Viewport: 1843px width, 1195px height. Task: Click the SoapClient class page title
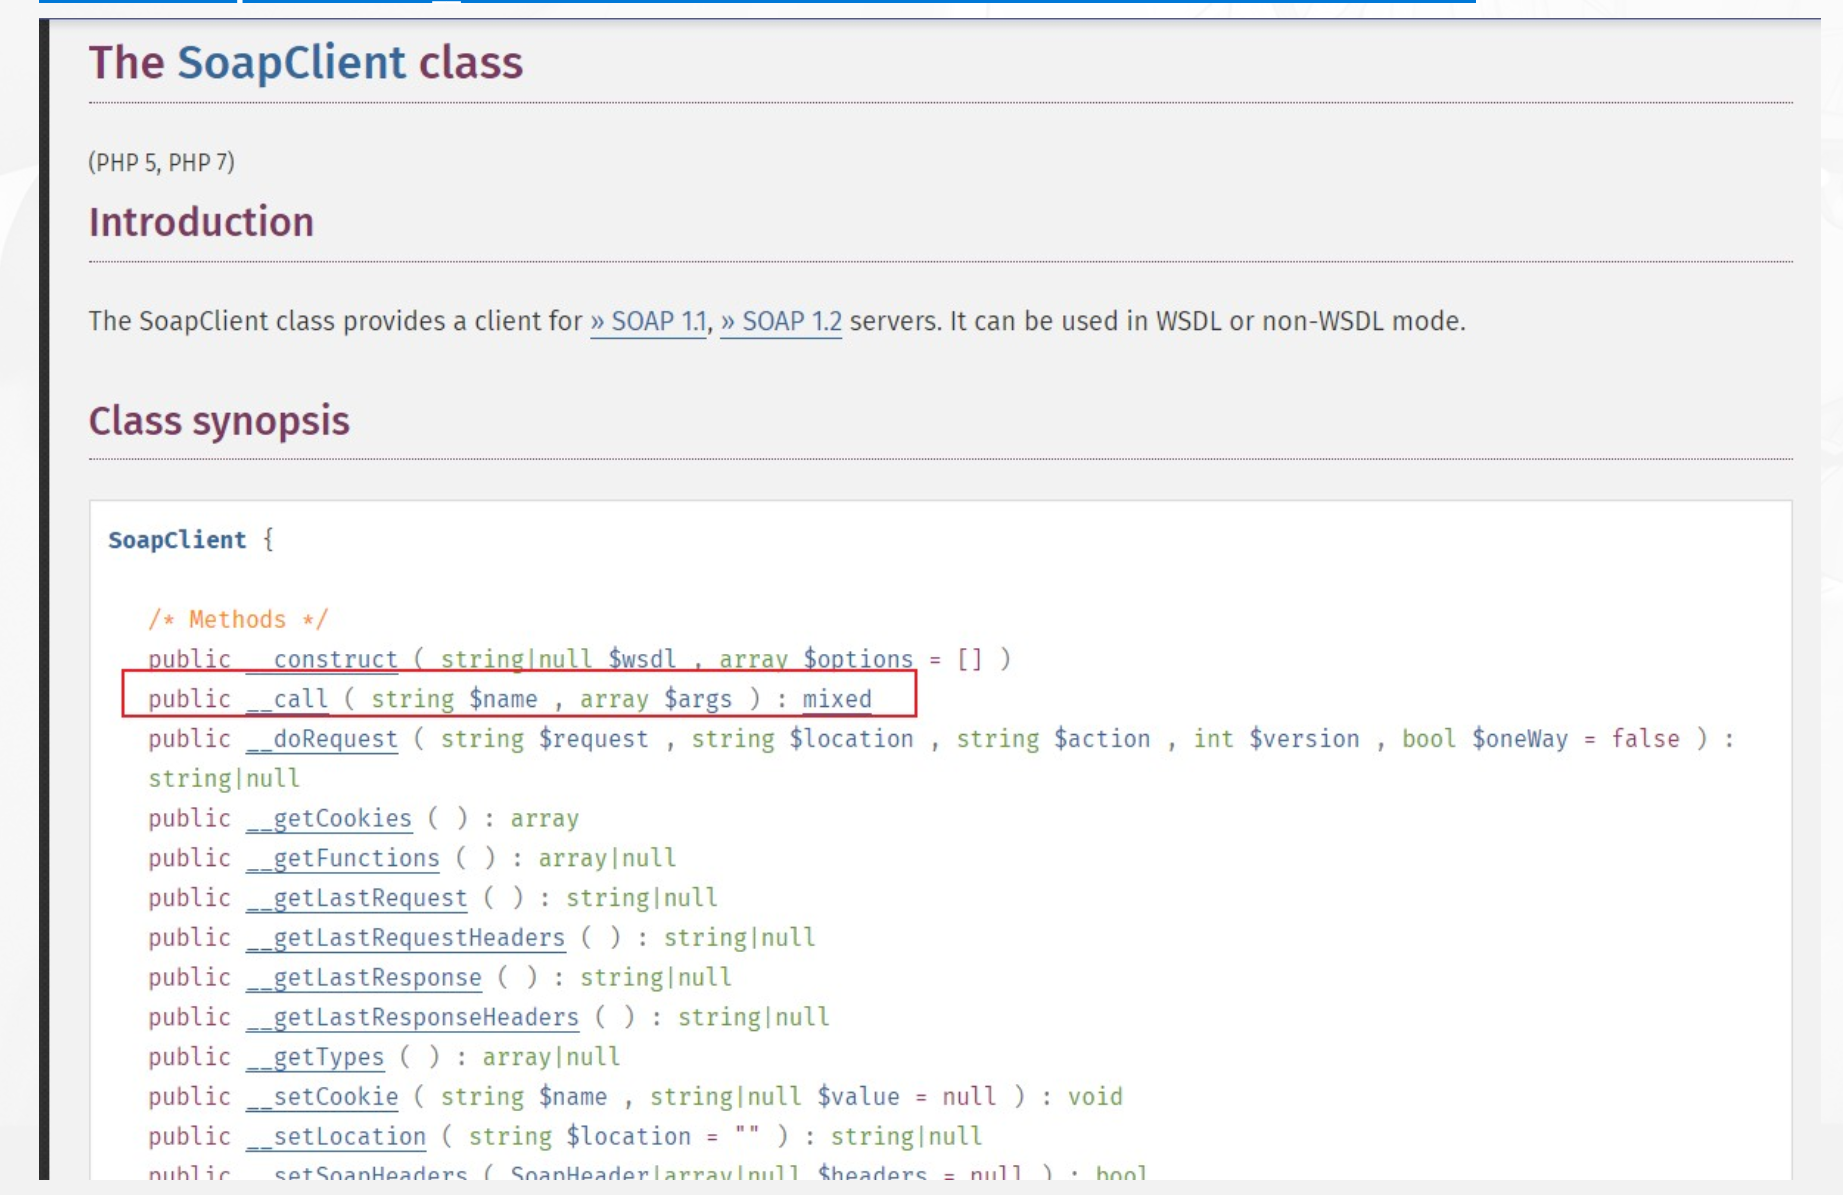pyautogui.click(x=306, y=63)
